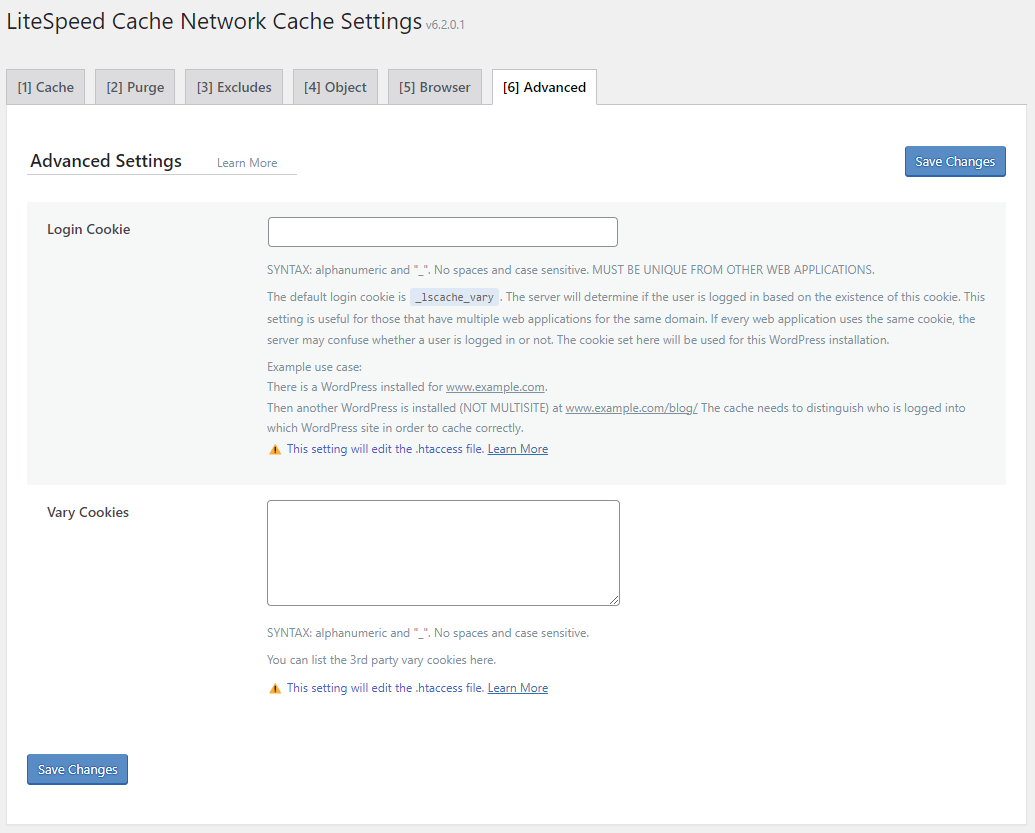Click the Advanced Settings heading

[x=106, y=161]
